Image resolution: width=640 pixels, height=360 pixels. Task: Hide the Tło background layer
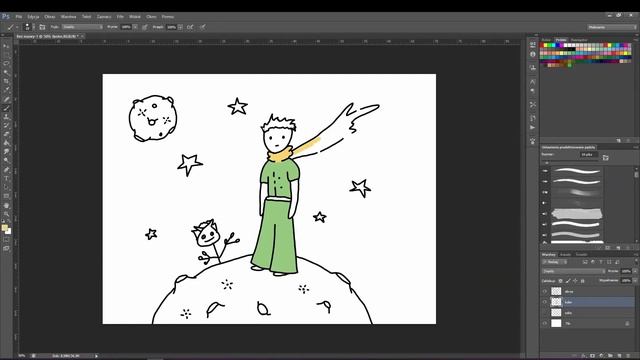(544, 323)
